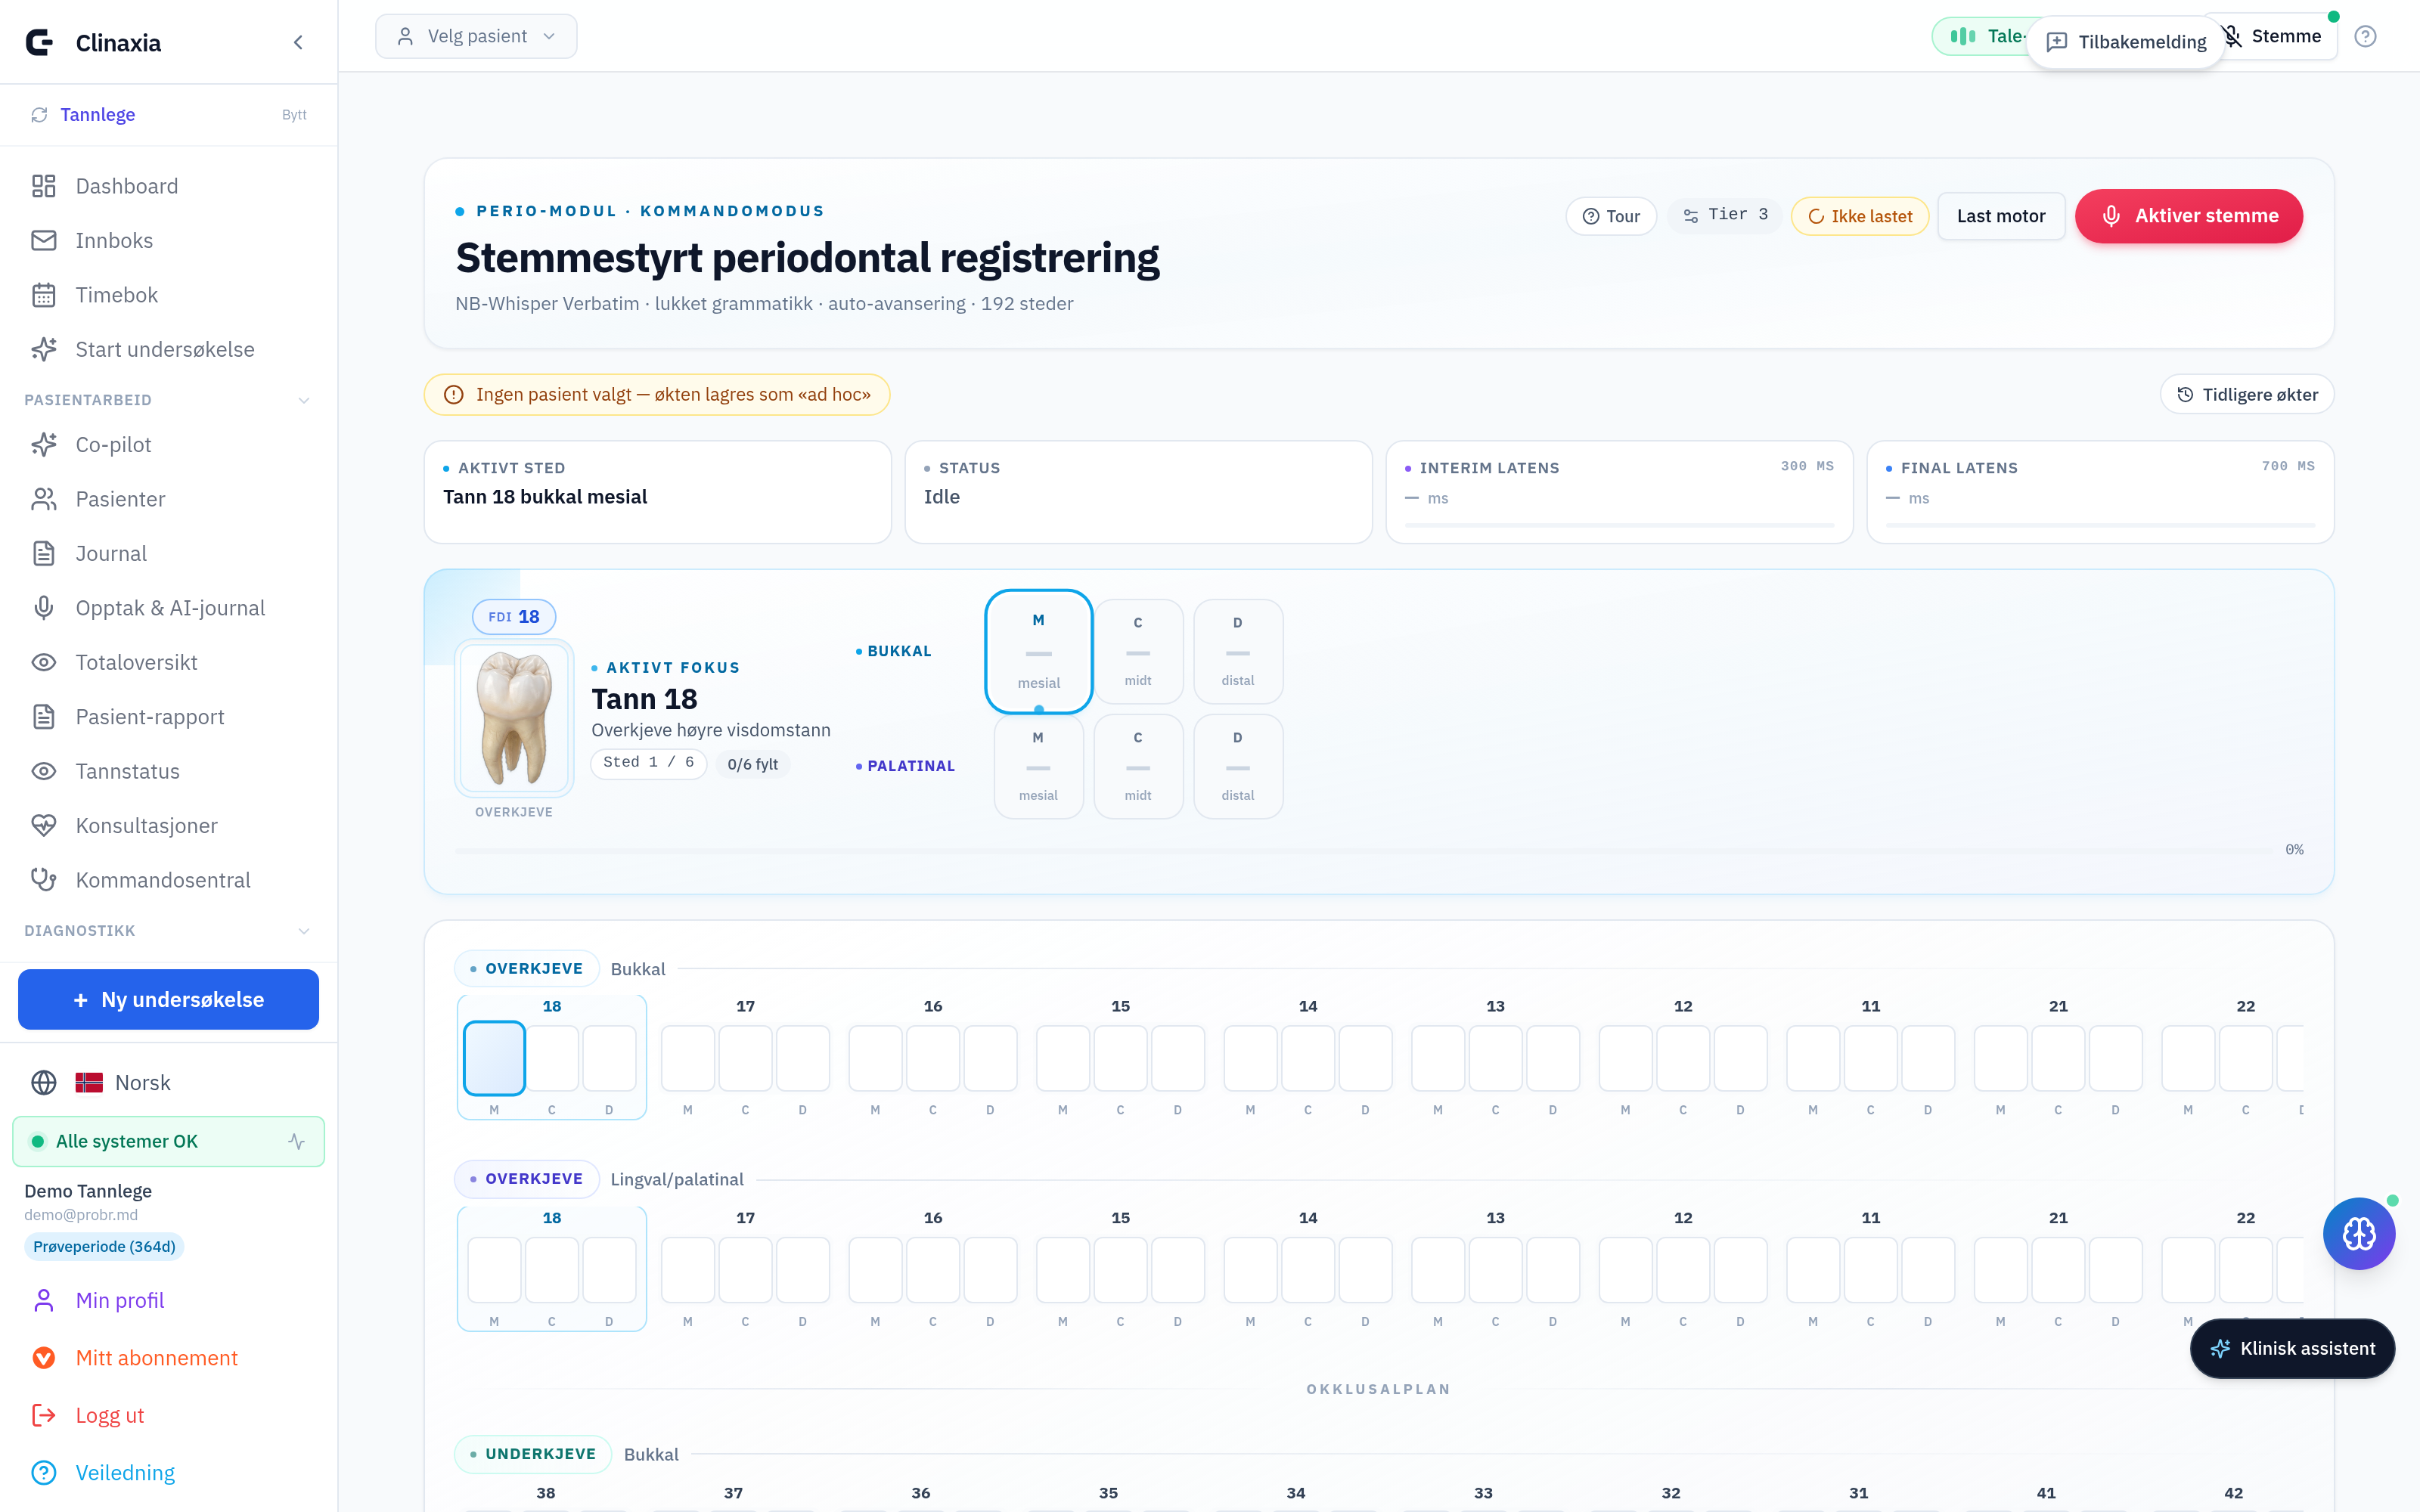Click the help question-mark icon top right
The image size is (2420, 1512).
(x=2365, y=36)
